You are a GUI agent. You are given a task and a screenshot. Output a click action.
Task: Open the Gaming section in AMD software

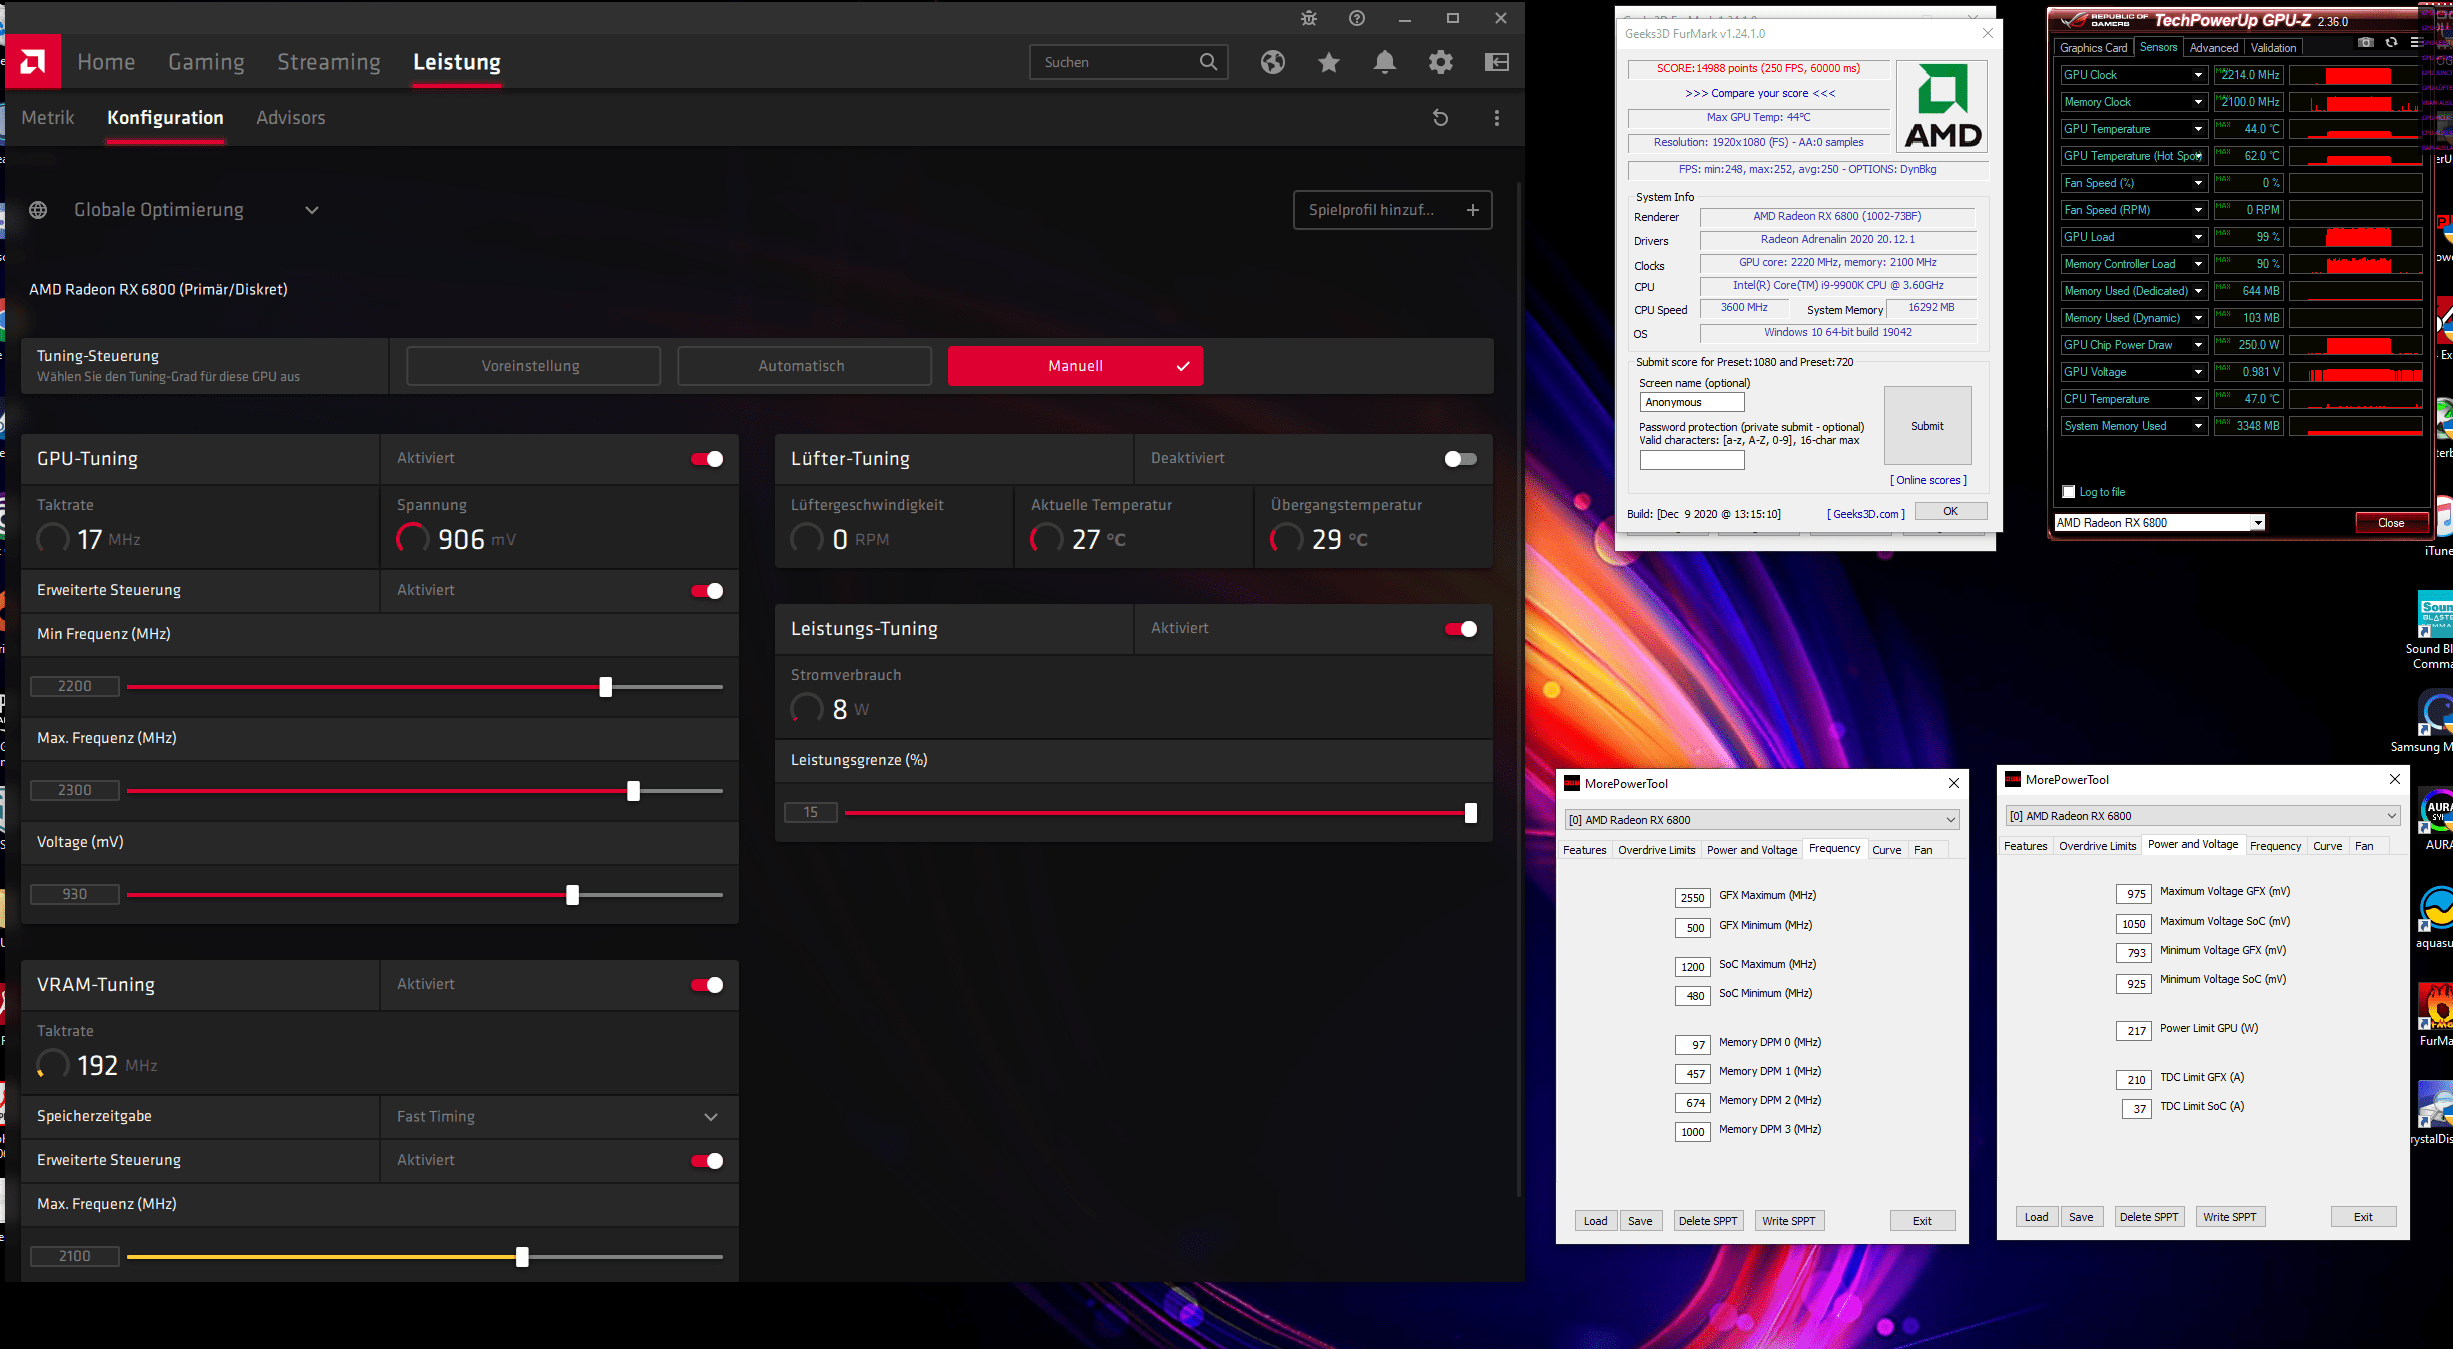point(206,61)
